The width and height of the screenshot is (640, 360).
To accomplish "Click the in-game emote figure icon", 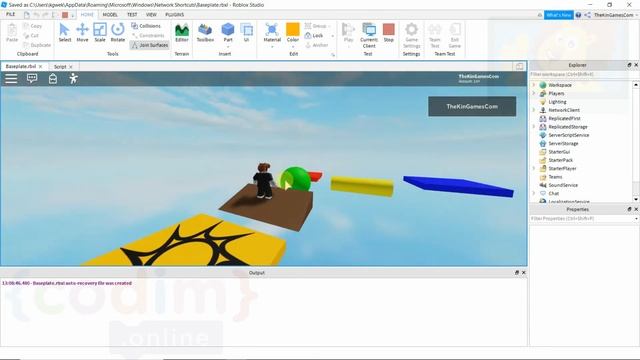I will tap(73, 78).
